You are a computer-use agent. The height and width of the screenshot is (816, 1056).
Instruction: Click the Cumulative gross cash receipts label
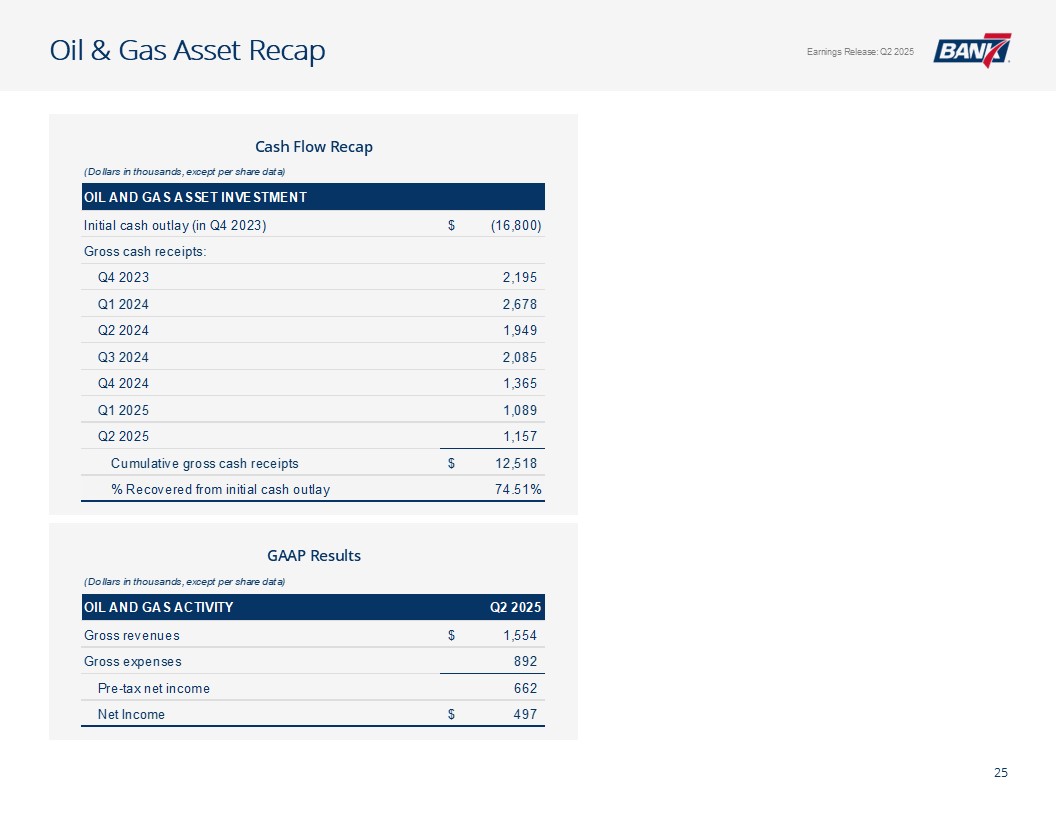click(x=204, y=463)
